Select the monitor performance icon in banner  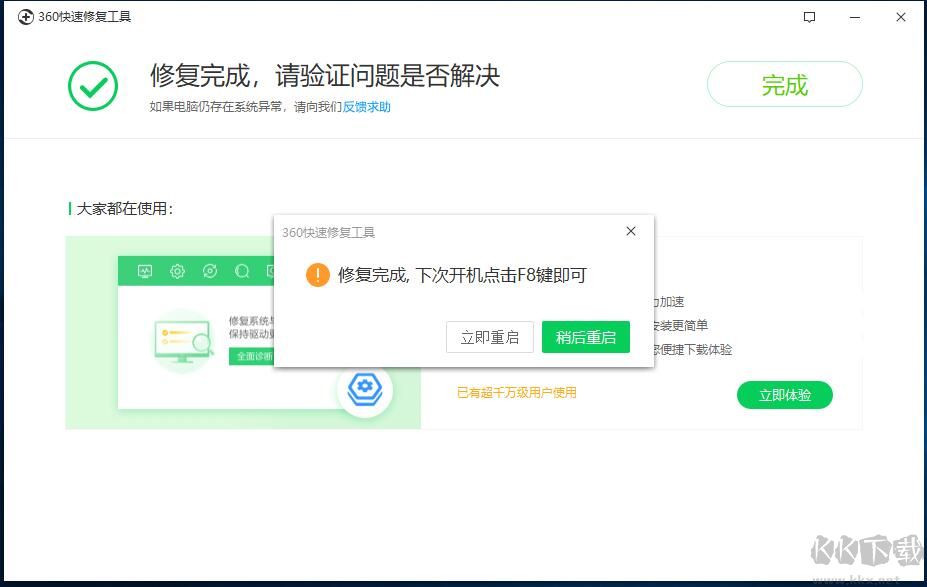click(x=145, y=271)
